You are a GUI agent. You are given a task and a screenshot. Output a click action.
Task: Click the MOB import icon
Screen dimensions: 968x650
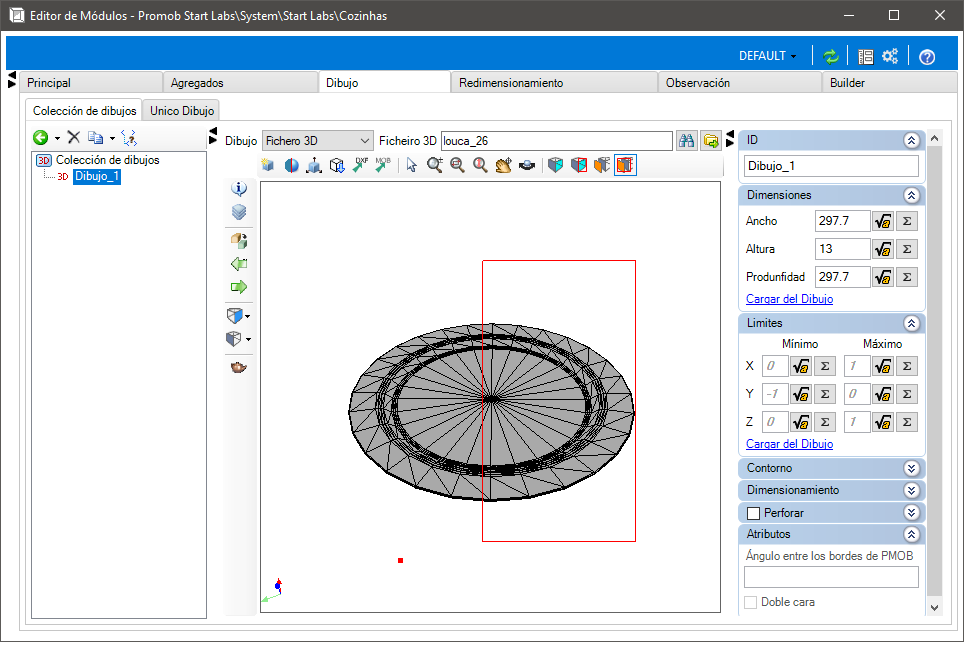[383, 165]
